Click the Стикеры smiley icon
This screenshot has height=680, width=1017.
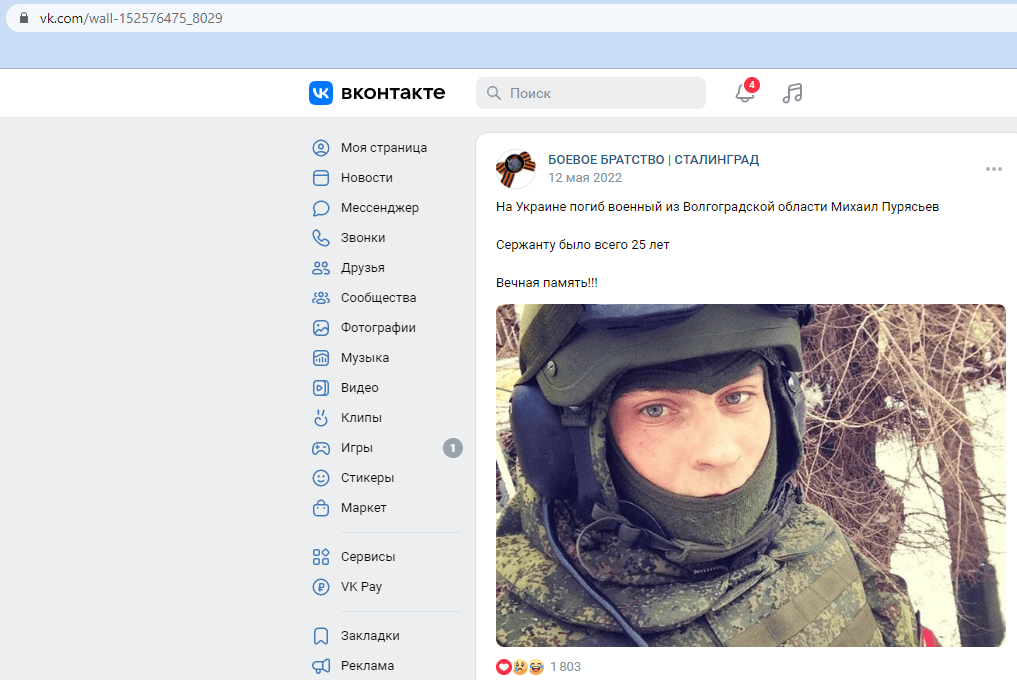(321, 478)
